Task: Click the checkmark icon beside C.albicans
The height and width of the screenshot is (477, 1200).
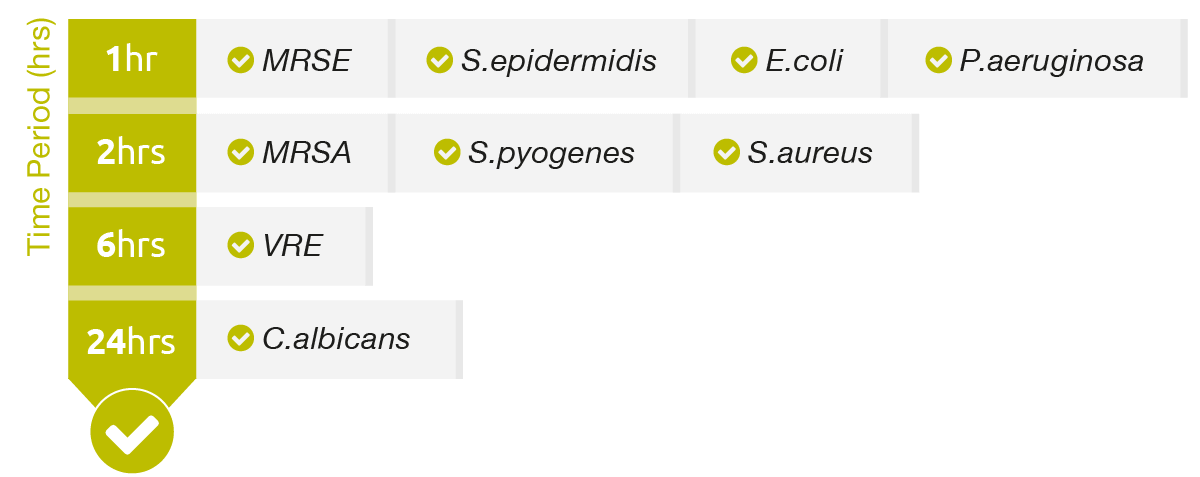Action: tap(240, 338)
